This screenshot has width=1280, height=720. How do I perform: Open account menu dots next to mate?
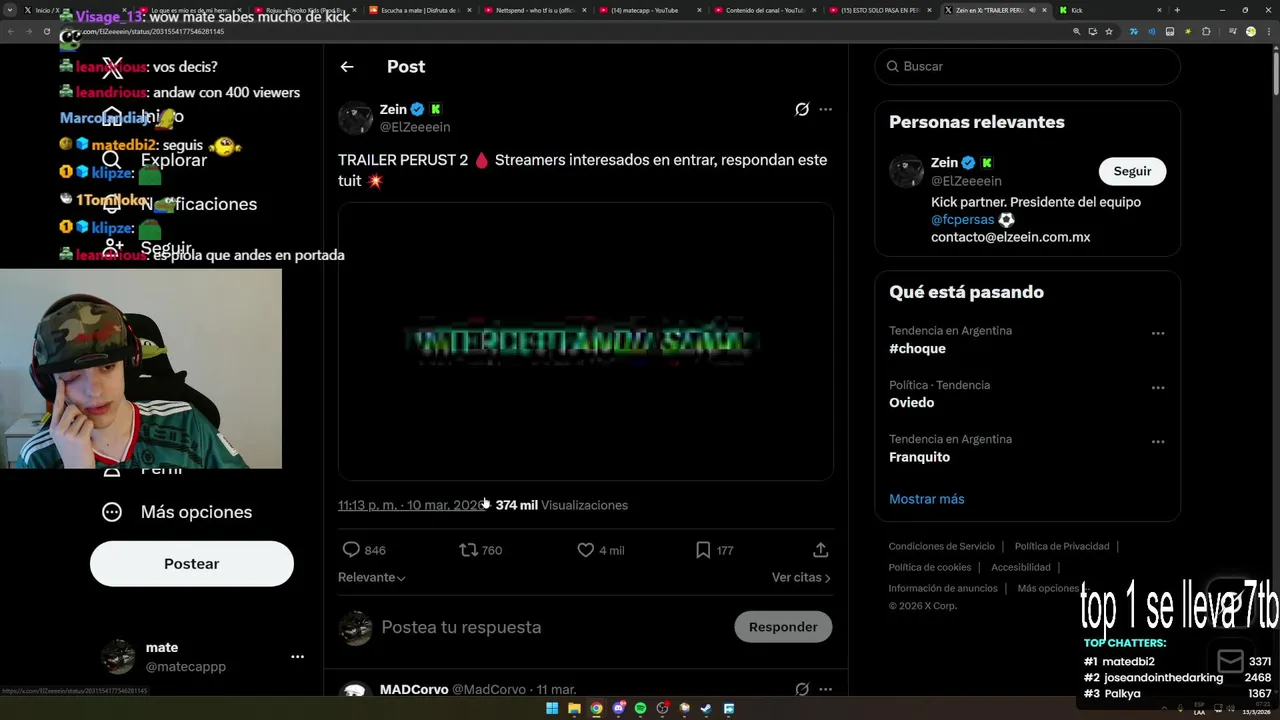pyautogui.click(x=297, y=657)
